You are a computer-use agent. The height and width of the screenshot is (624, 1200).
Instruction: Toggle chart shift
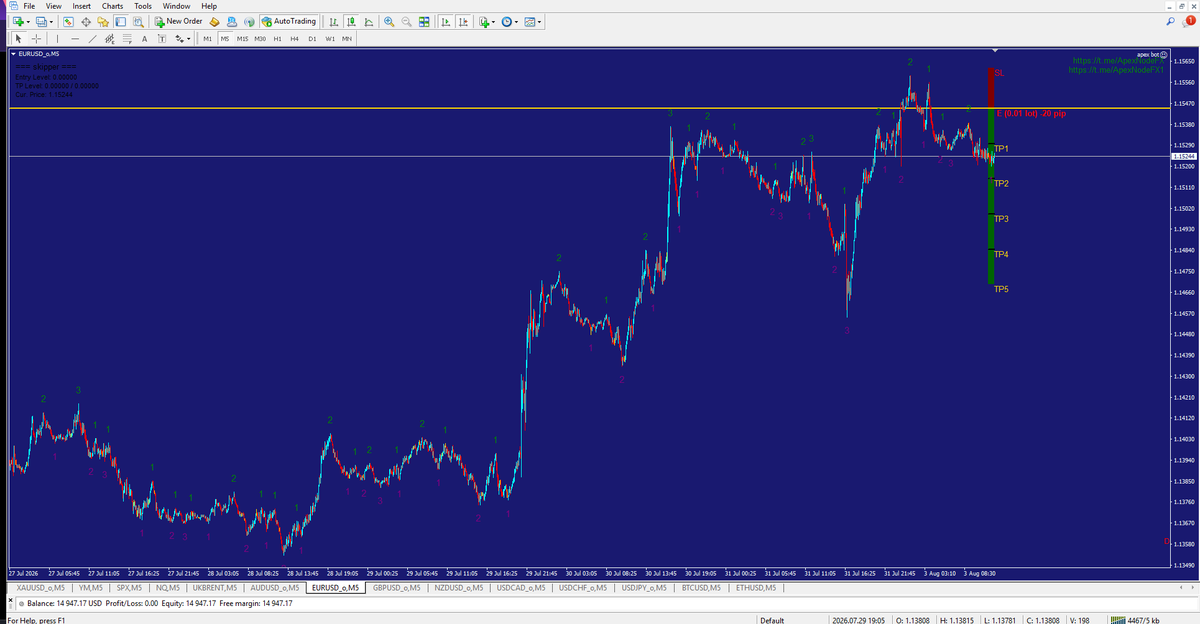pos(463,21)
